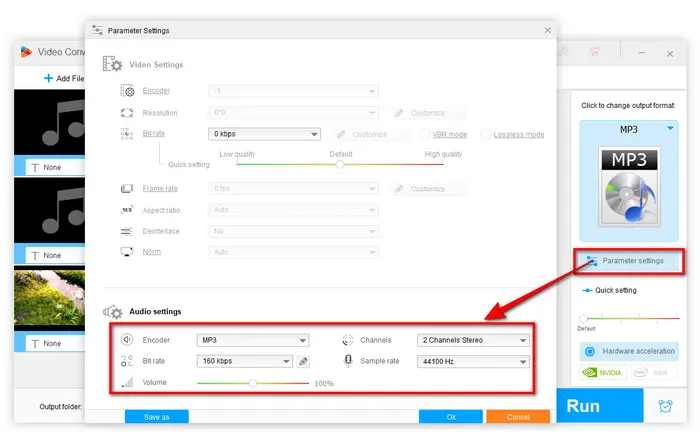Open the audio Encoder MP3 dropdown

[253, 340]
